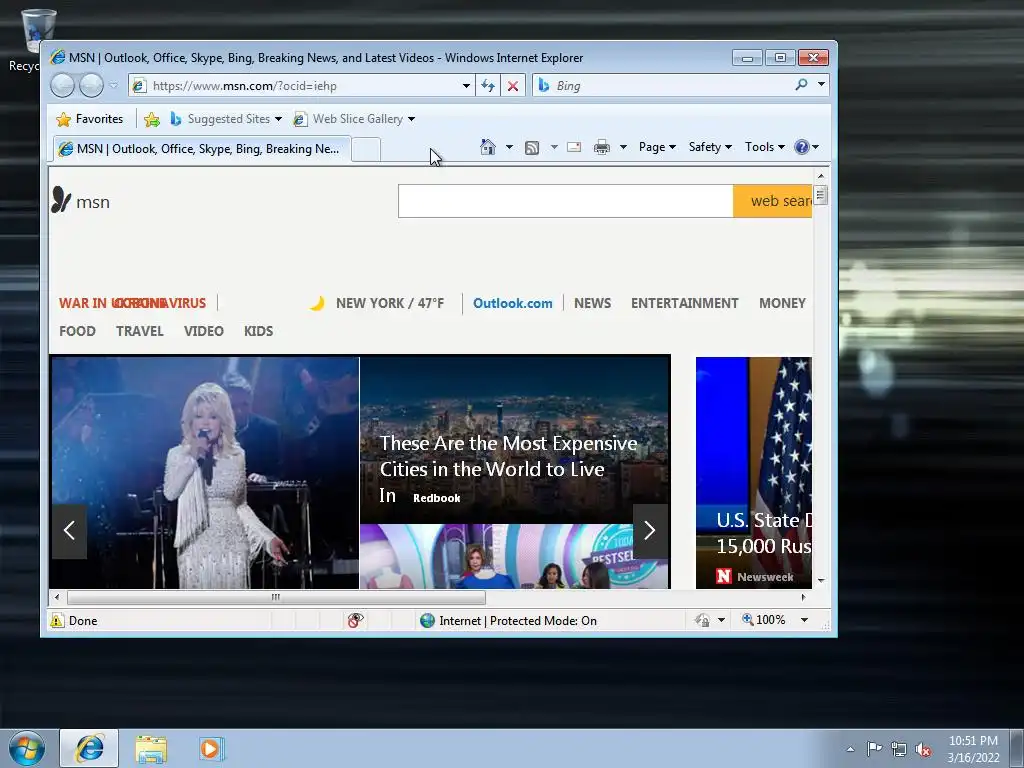This screenshot has height=768, width=1024.
Task: Click horizontal scrollbar right arrow
Action: [803, 597]
